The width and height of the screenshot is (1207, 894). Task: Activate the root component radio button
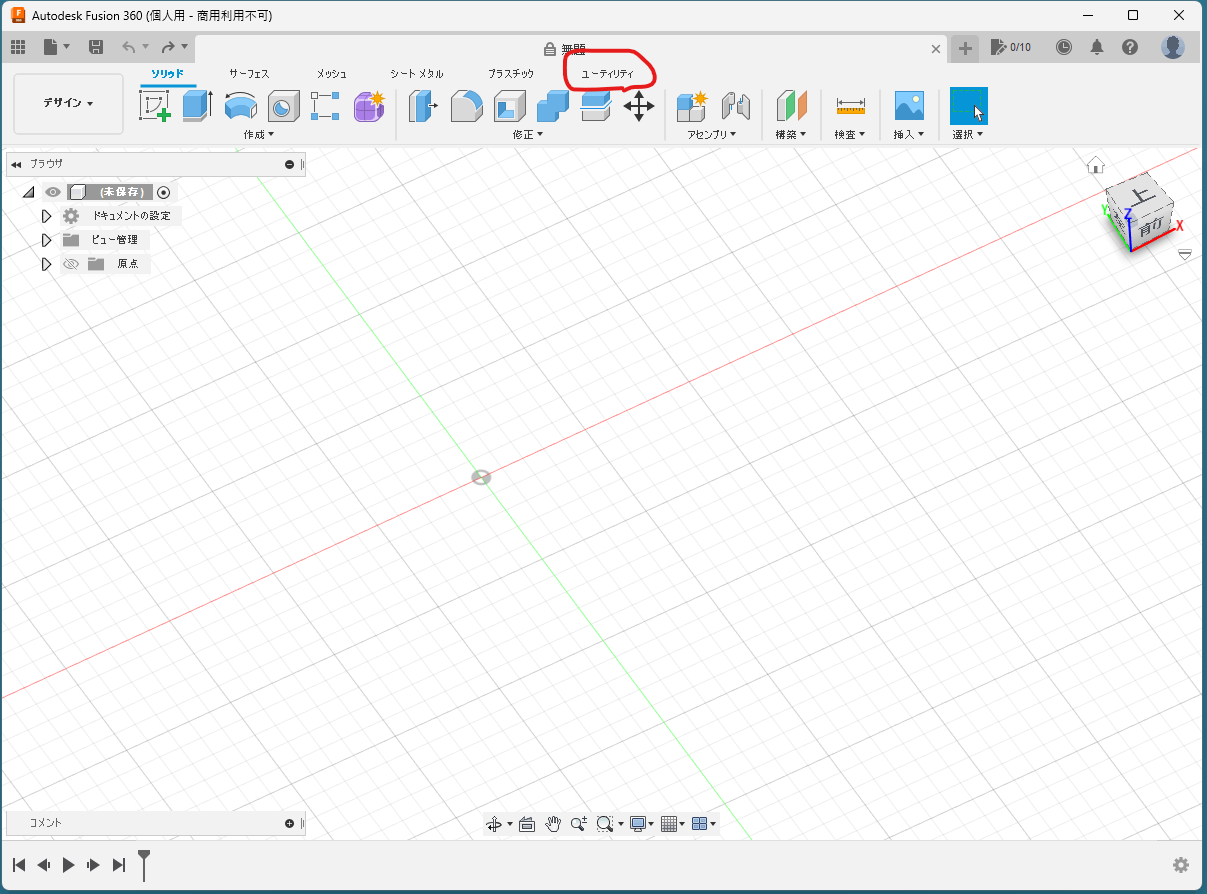pos(164,192)
